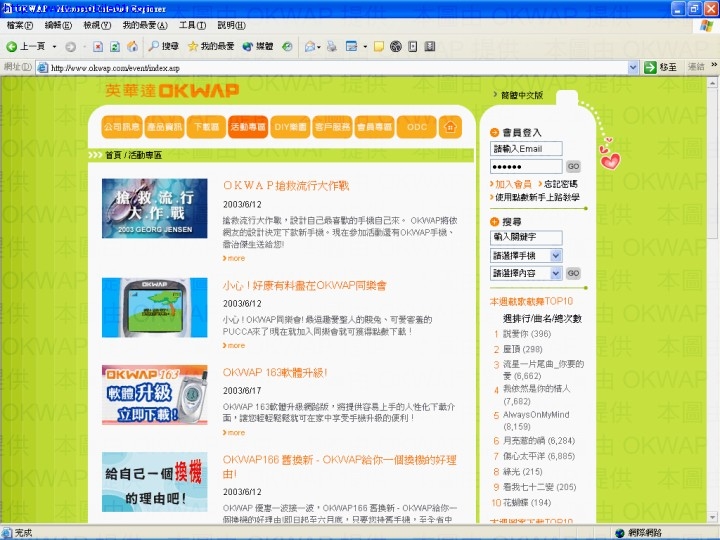Viewport: 720px width, 540px height.
Task: Open the 編輯(E) menu
Action: click(58, 25)
